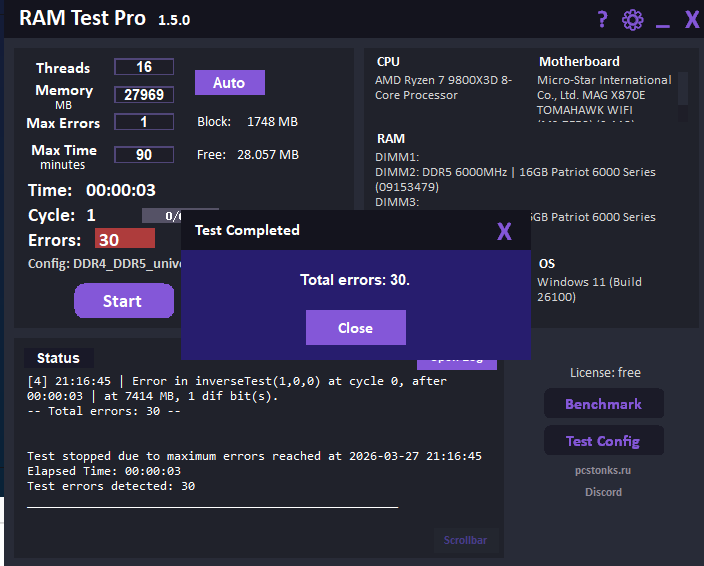Dismiss Test Completed dialog with X
The image size is (704, 566).
[504, 231]
